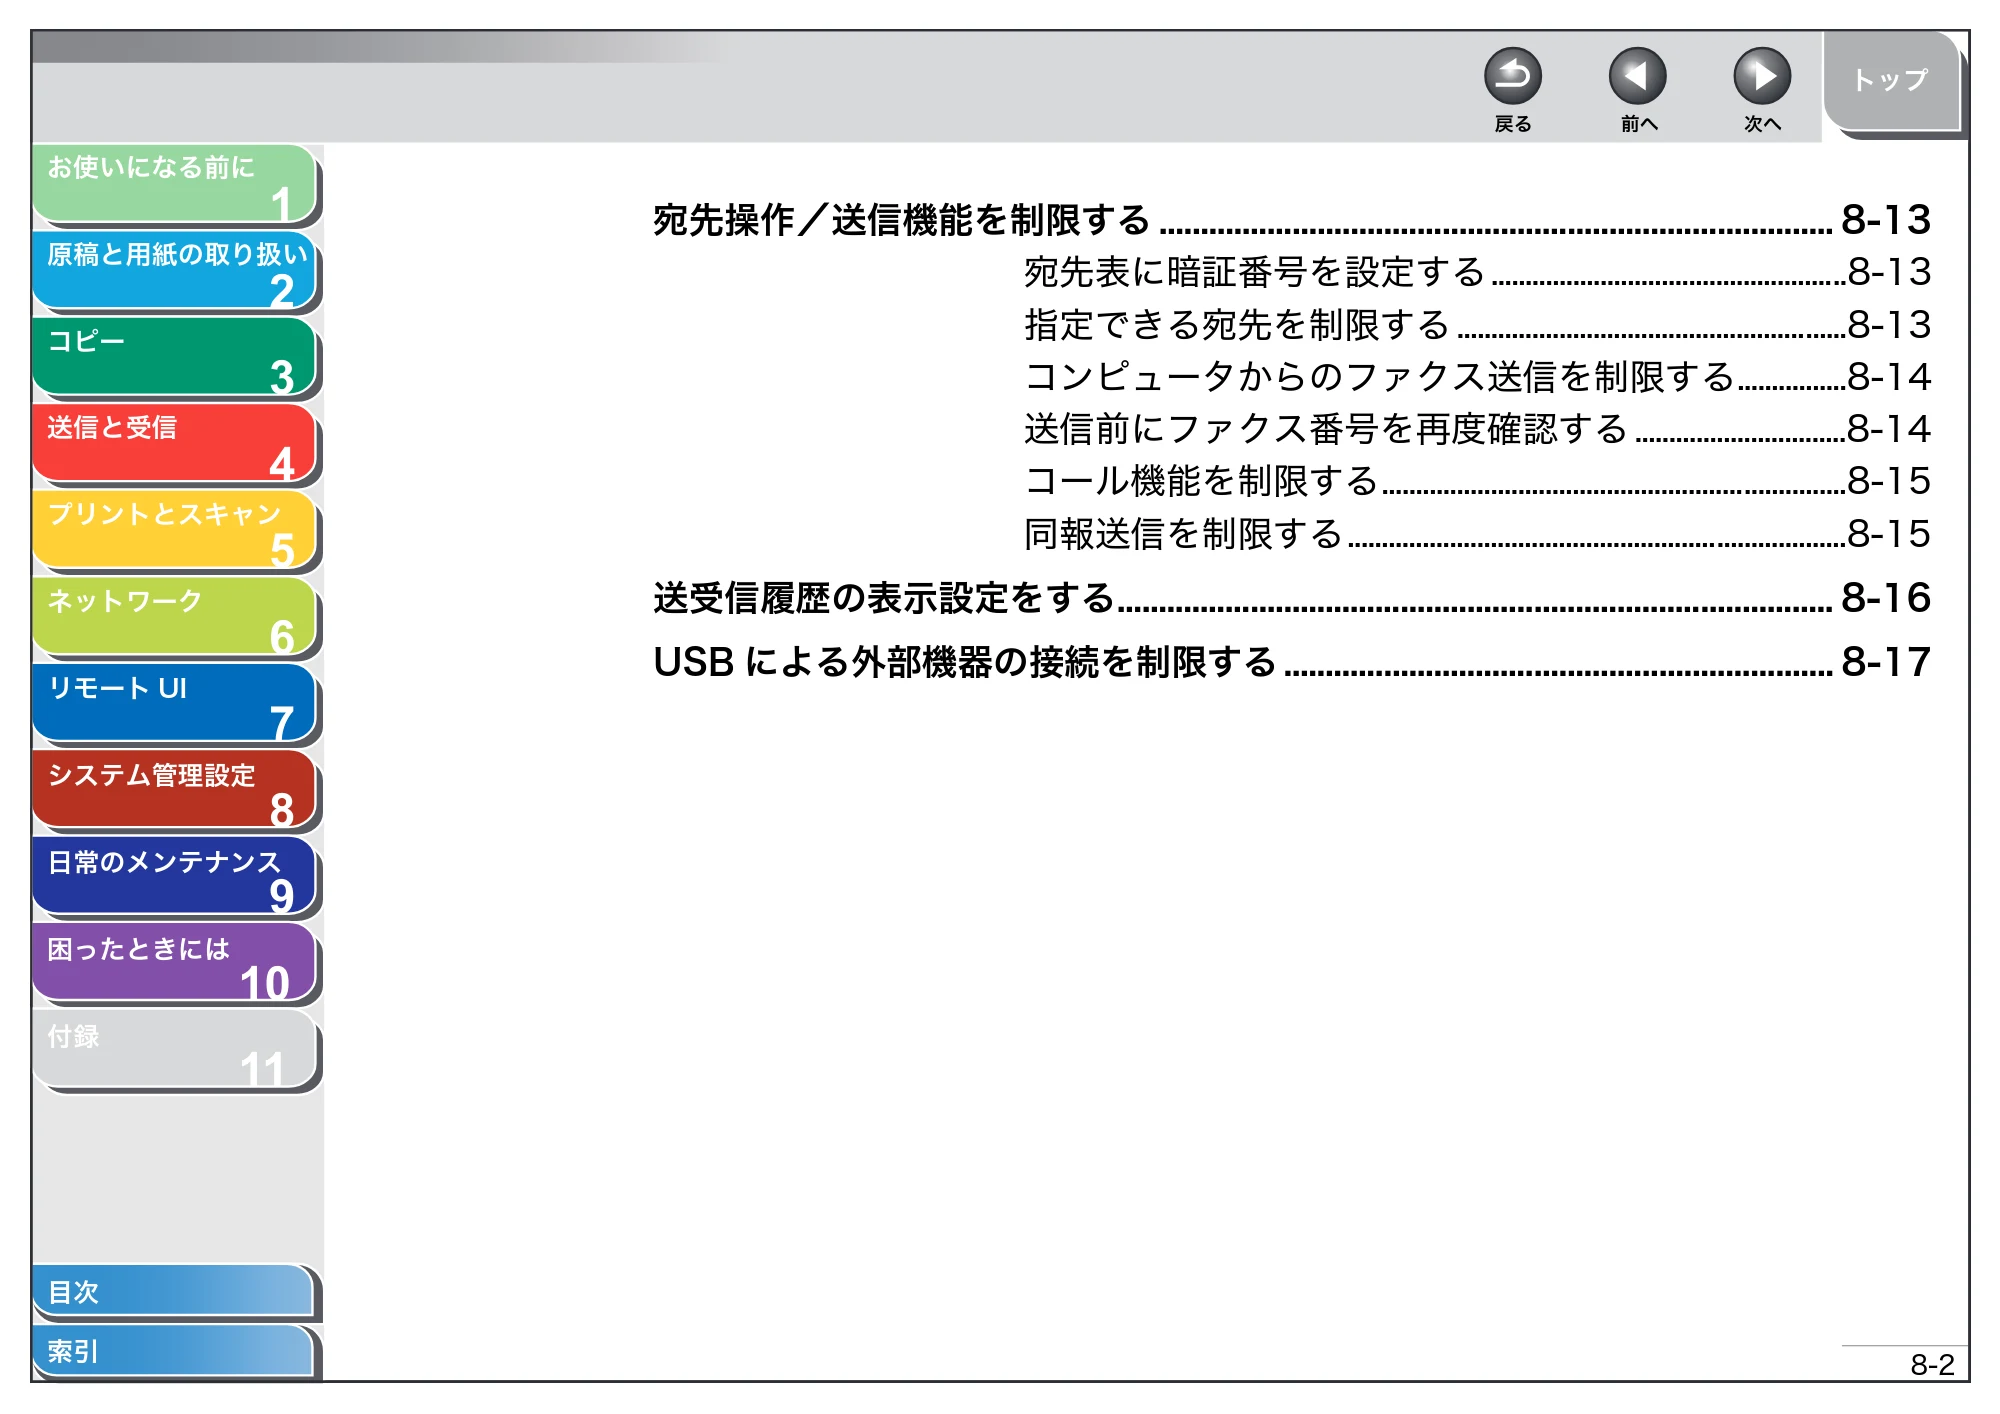
Task: Open chapter 3 コピー tab
Action: point(174,358)
